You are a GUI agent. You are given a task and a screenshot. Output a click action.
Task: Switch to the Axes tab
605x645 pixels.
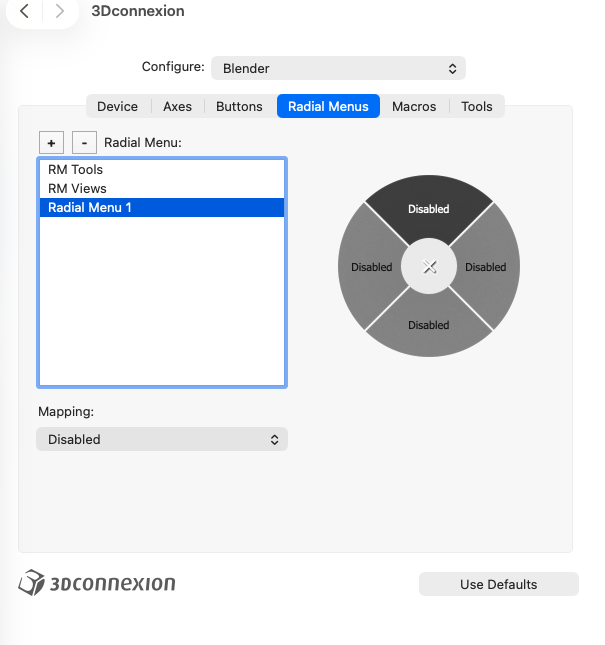(x=178, y=107)
